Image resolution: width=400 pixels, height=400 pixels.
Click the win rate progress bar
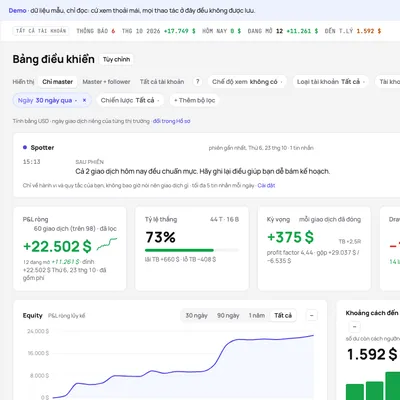pyautogui.click(x=192, y=250)
